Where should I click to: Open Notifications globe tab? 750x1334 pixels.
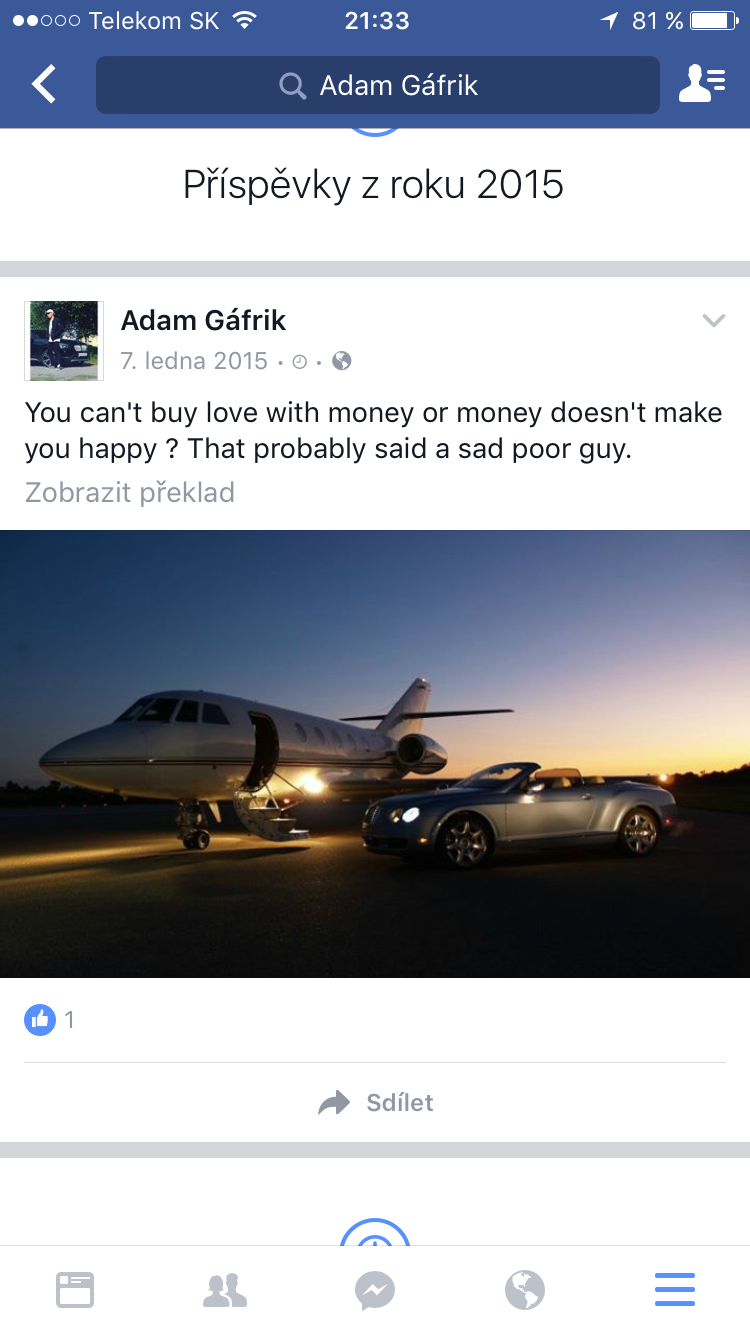525,1290
